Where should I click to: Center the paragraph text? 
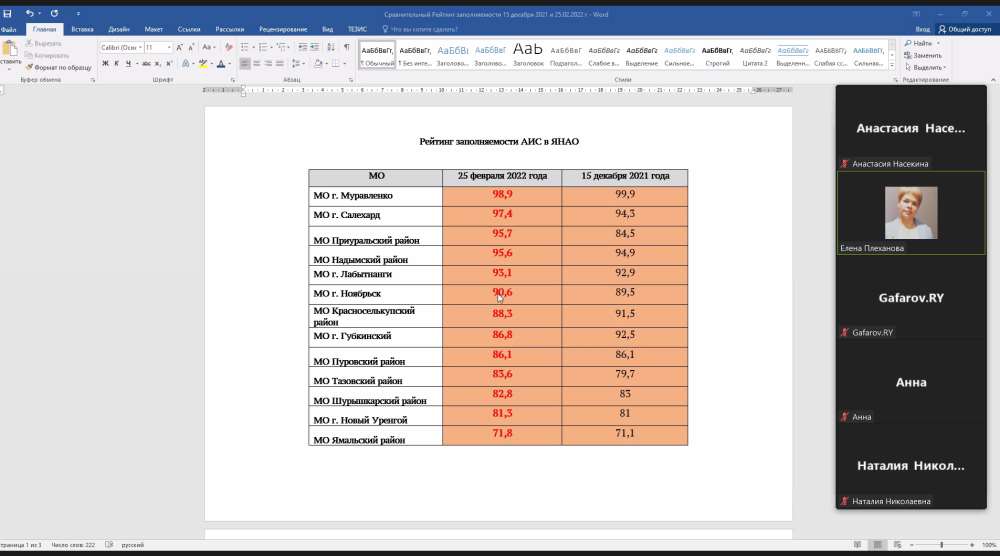point(256,64)
